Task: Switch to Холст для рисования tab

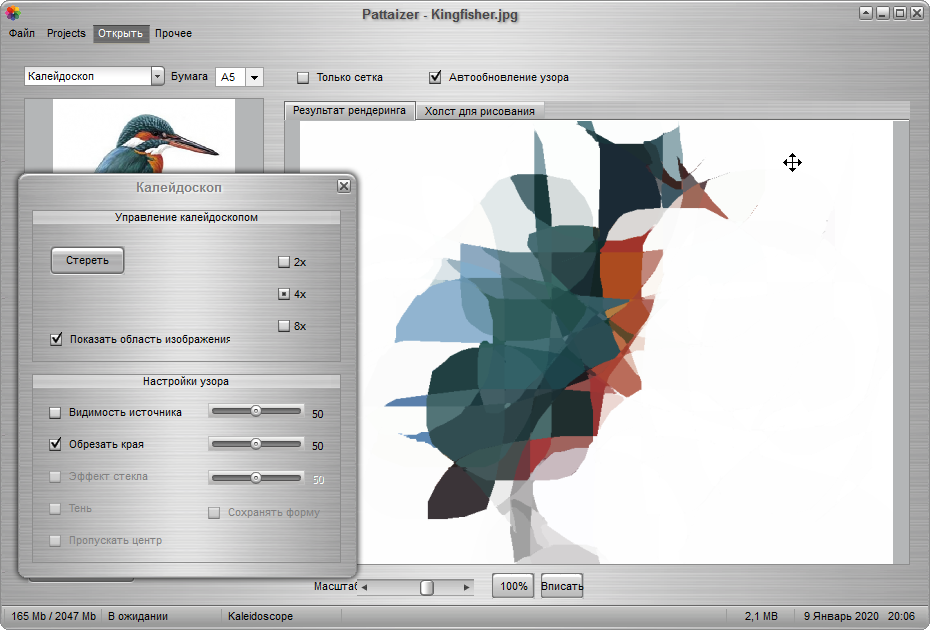Action: tap(479, 111)
